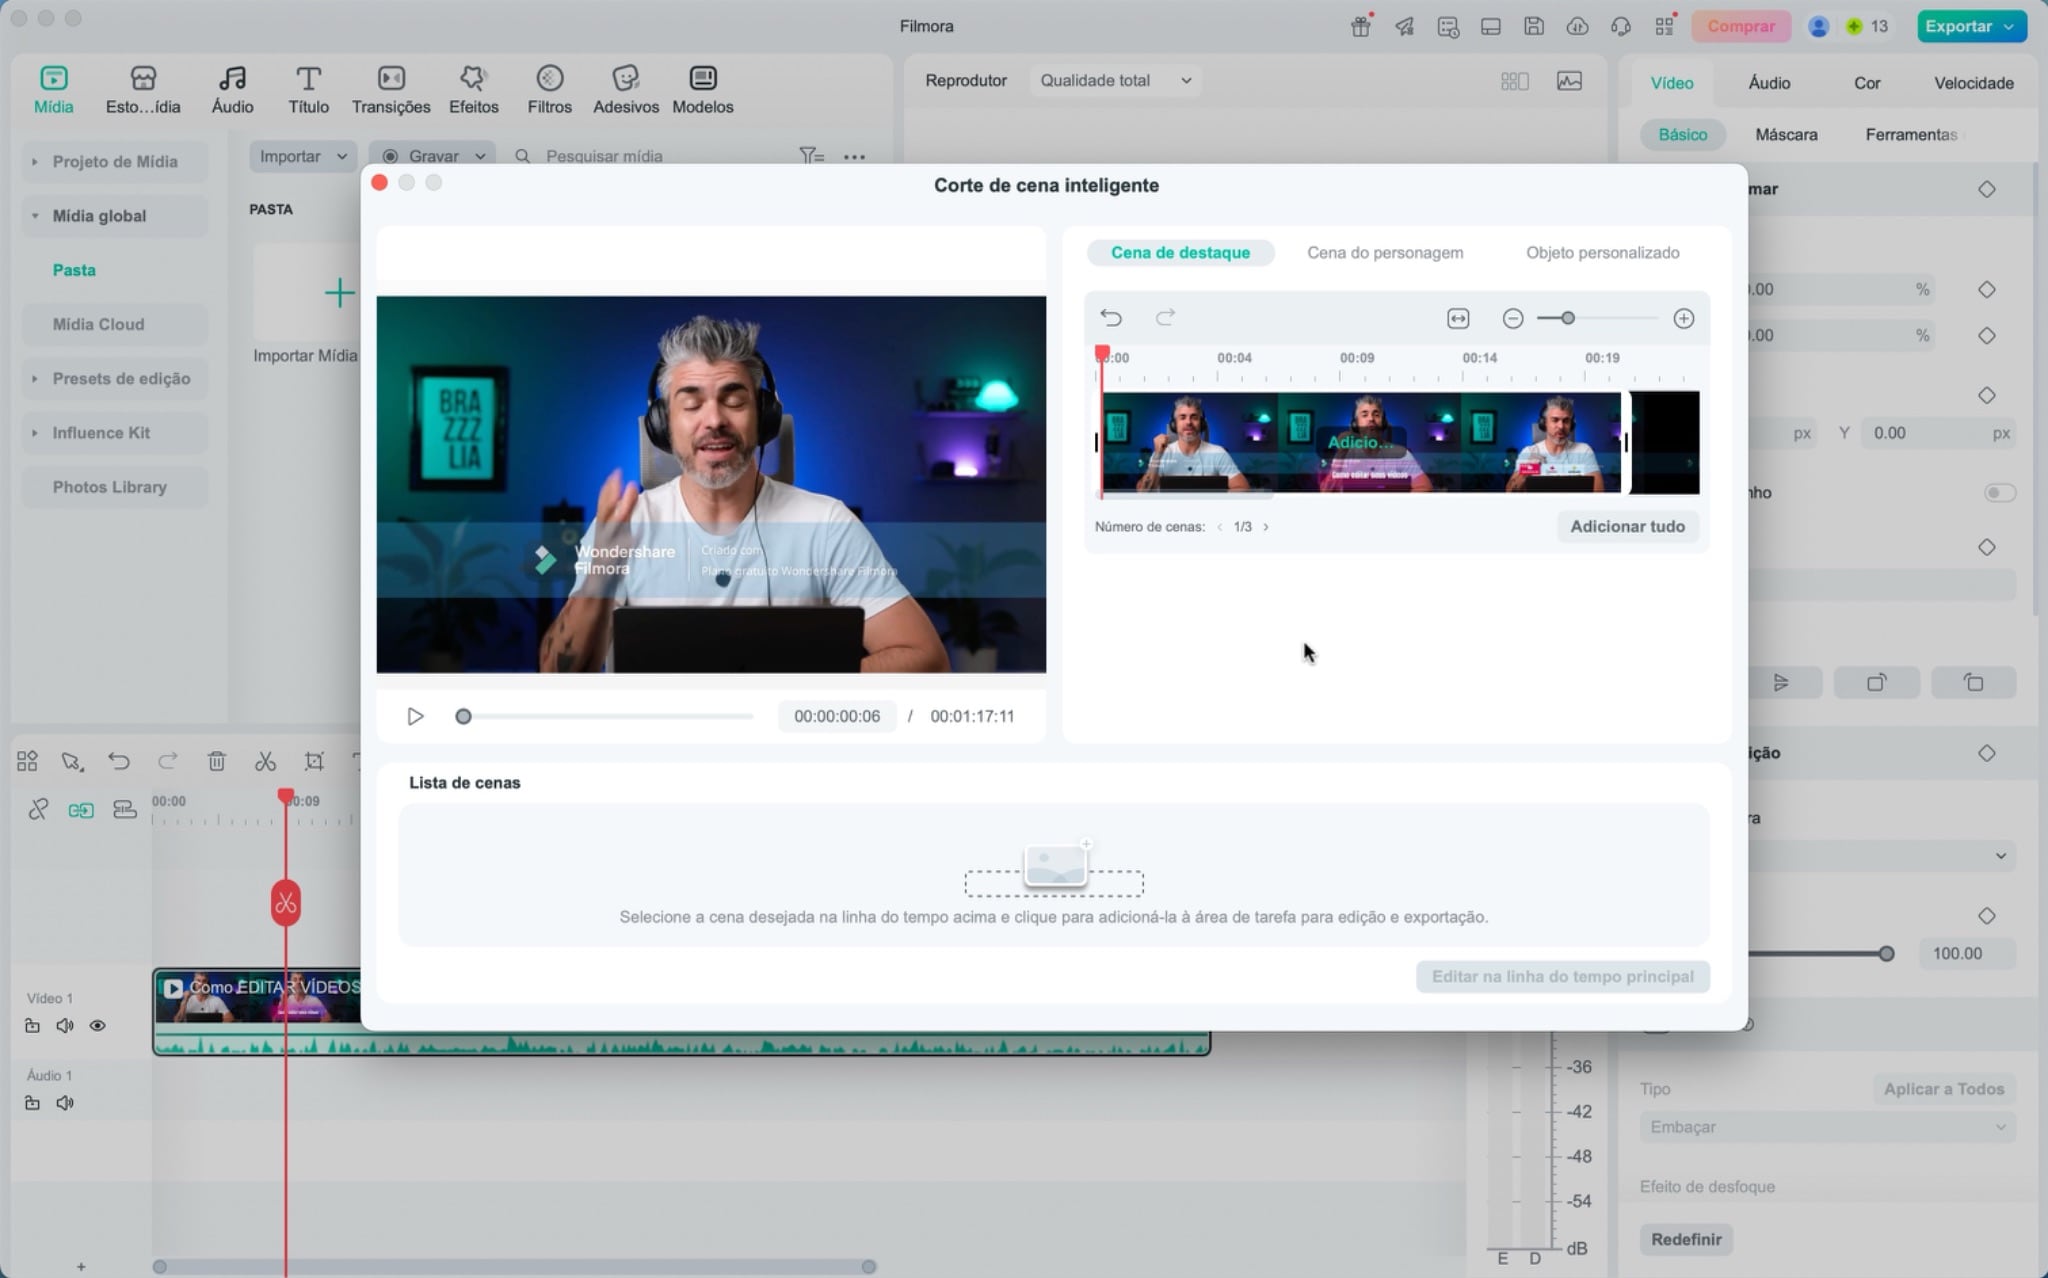This screenshot has height=1278, width=2048.
Task: Click Editar na linha do tempo principal
Action: 1562,976
